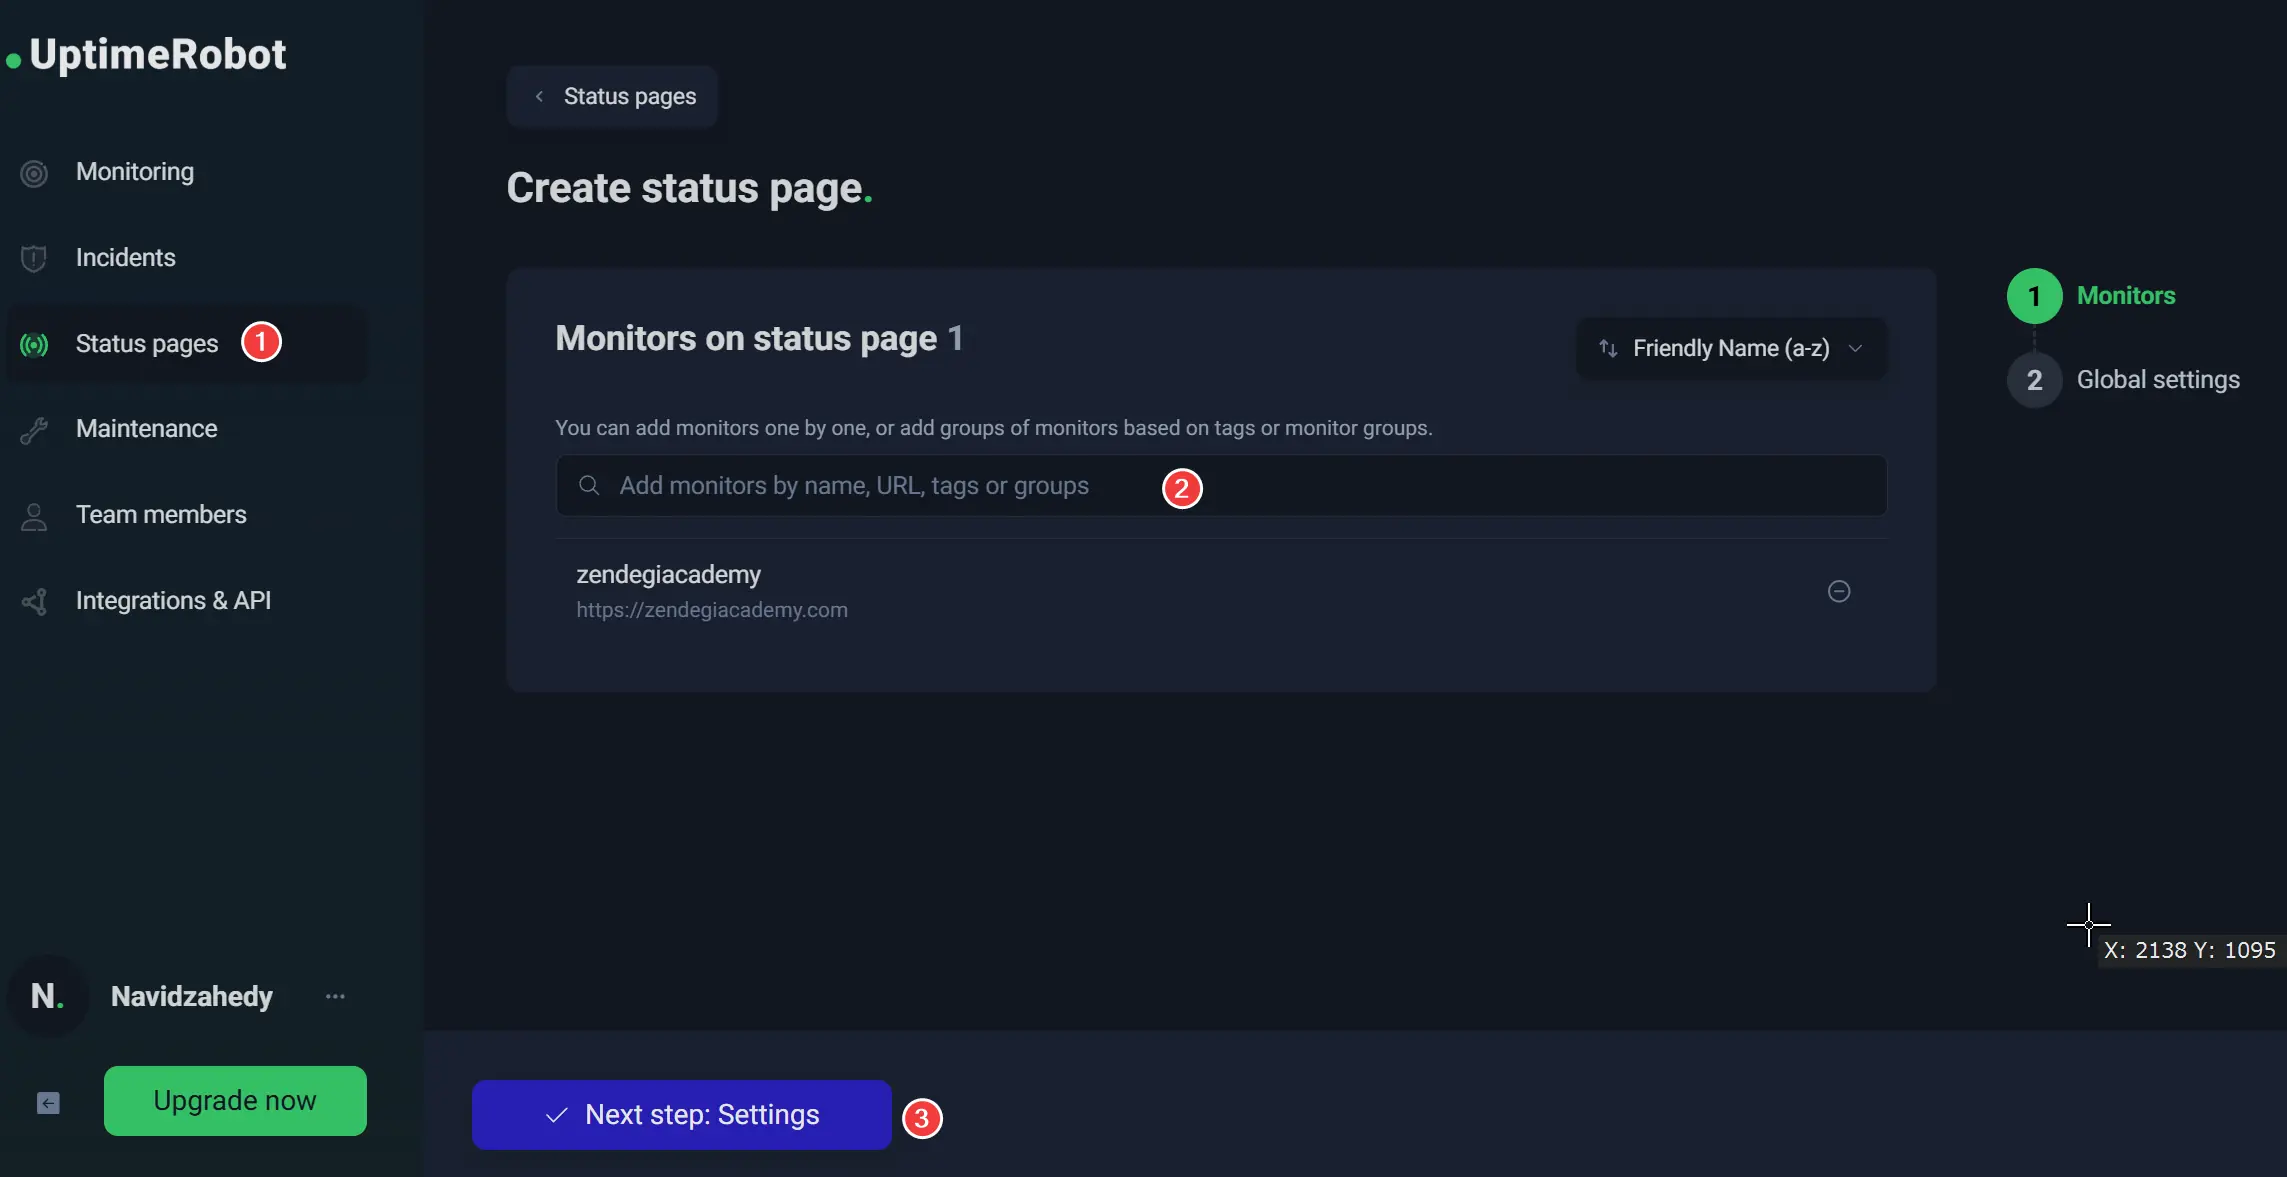The height and width of the screenshot is (1177, 2287).
Task: Open UptimeRobot home via logo
Action: [x=146, y=55]
